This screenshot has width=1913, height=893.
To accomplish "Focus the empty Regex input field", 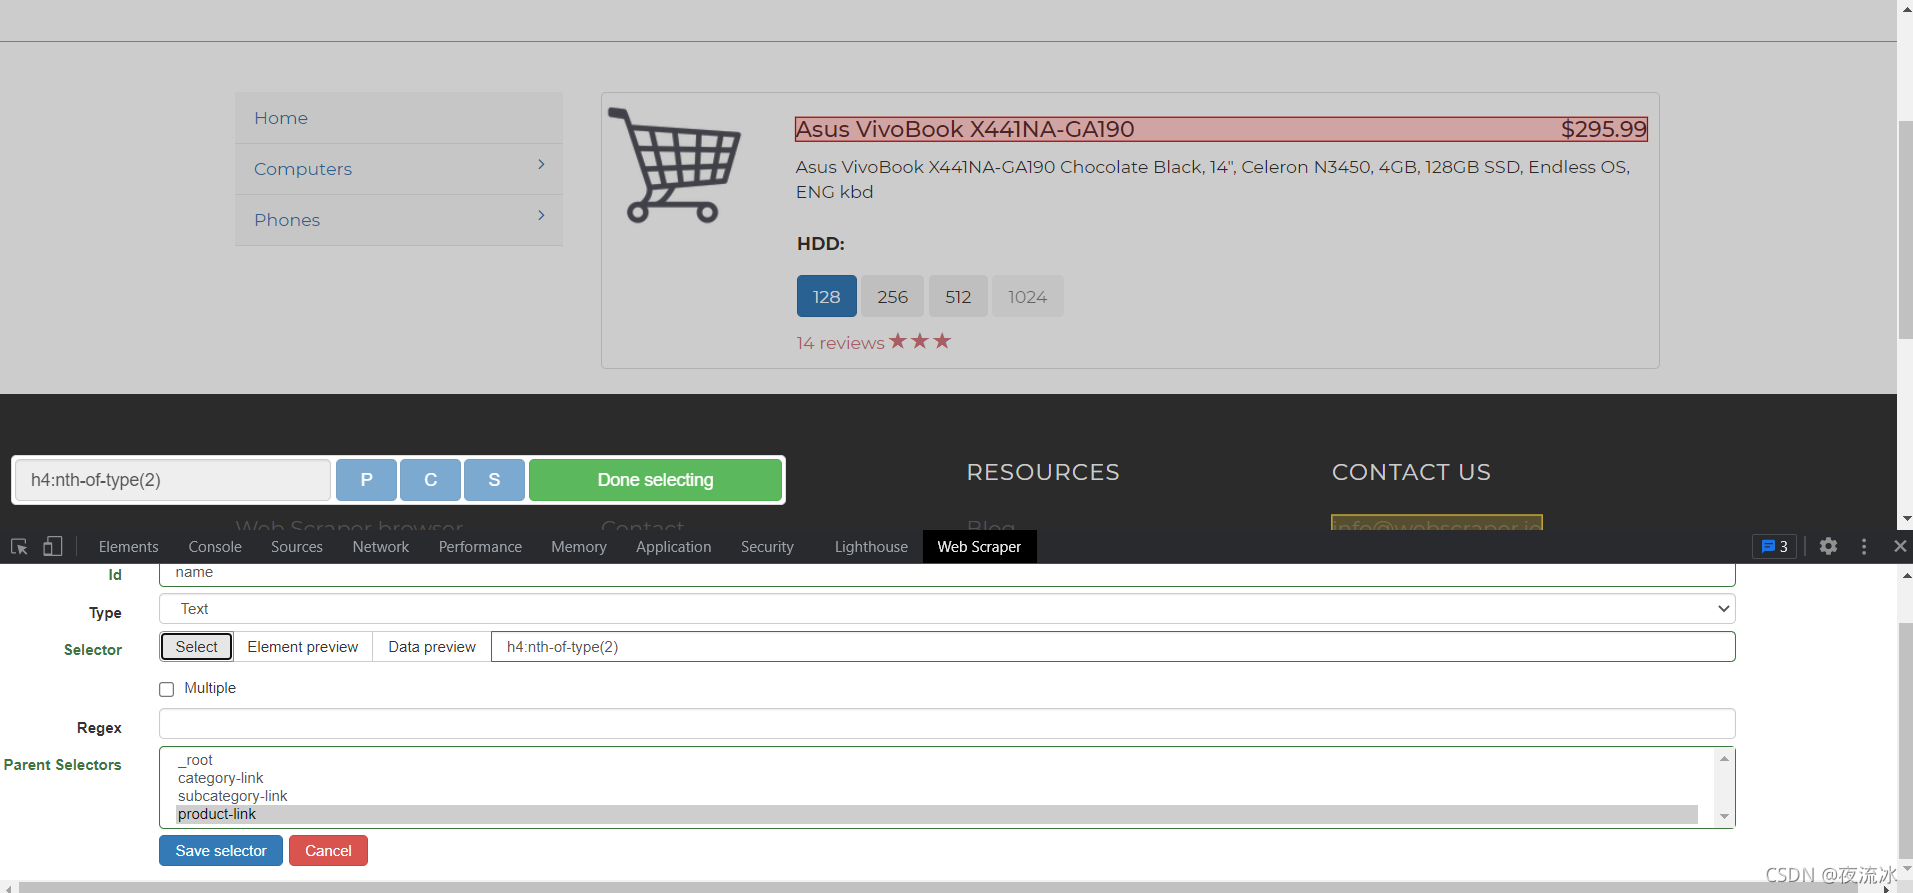I will click(947, 724).
